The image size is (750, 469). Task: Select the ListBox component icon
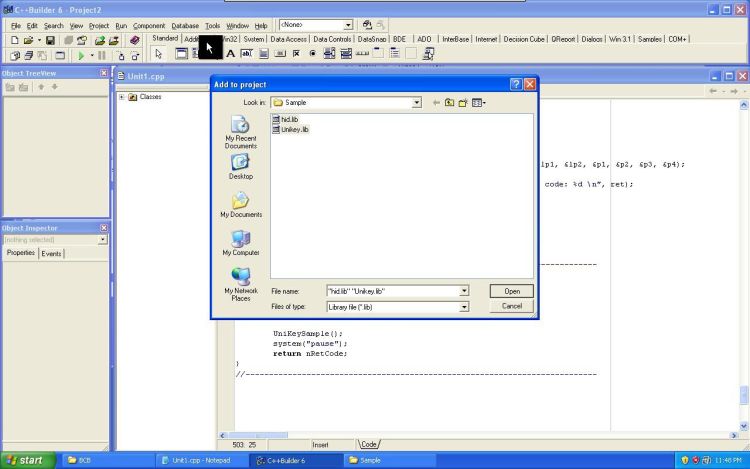click(329, 54)
